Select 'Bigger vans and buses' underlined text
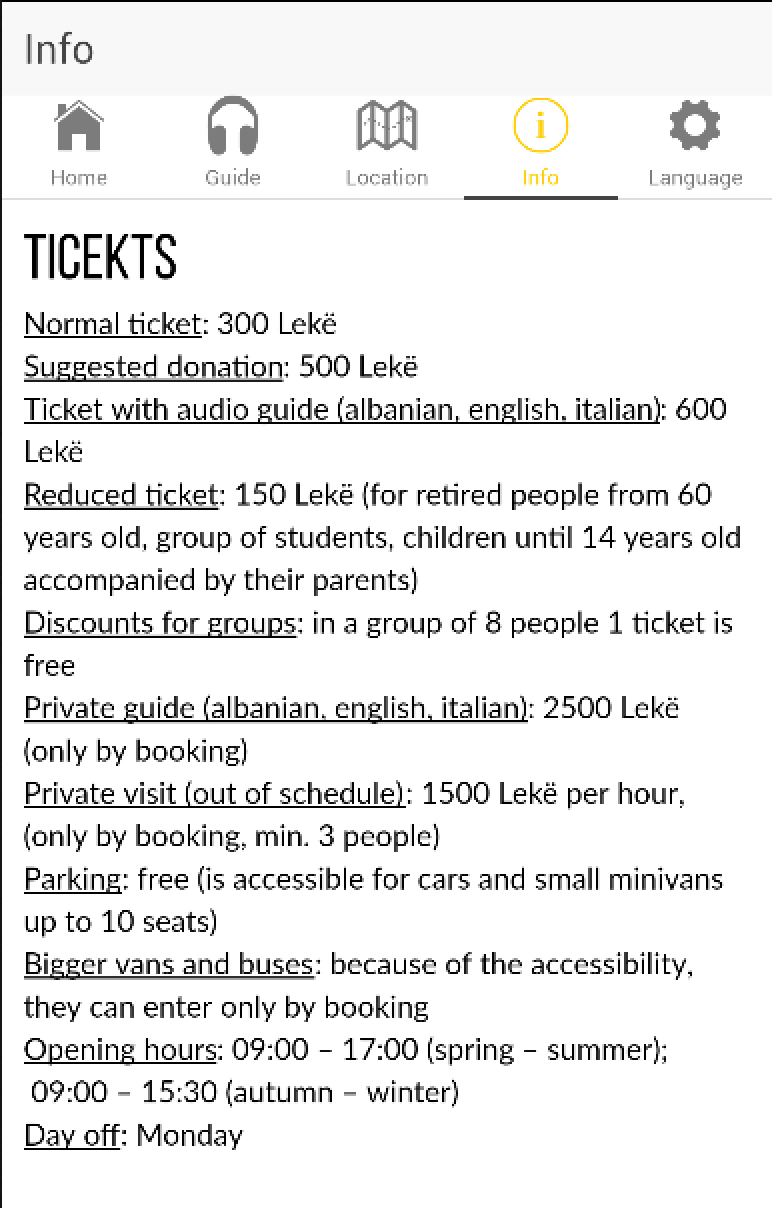Image resolution: width=772 pixels, height=1208 pixels. pyautogui.click(x=169, y=965)
